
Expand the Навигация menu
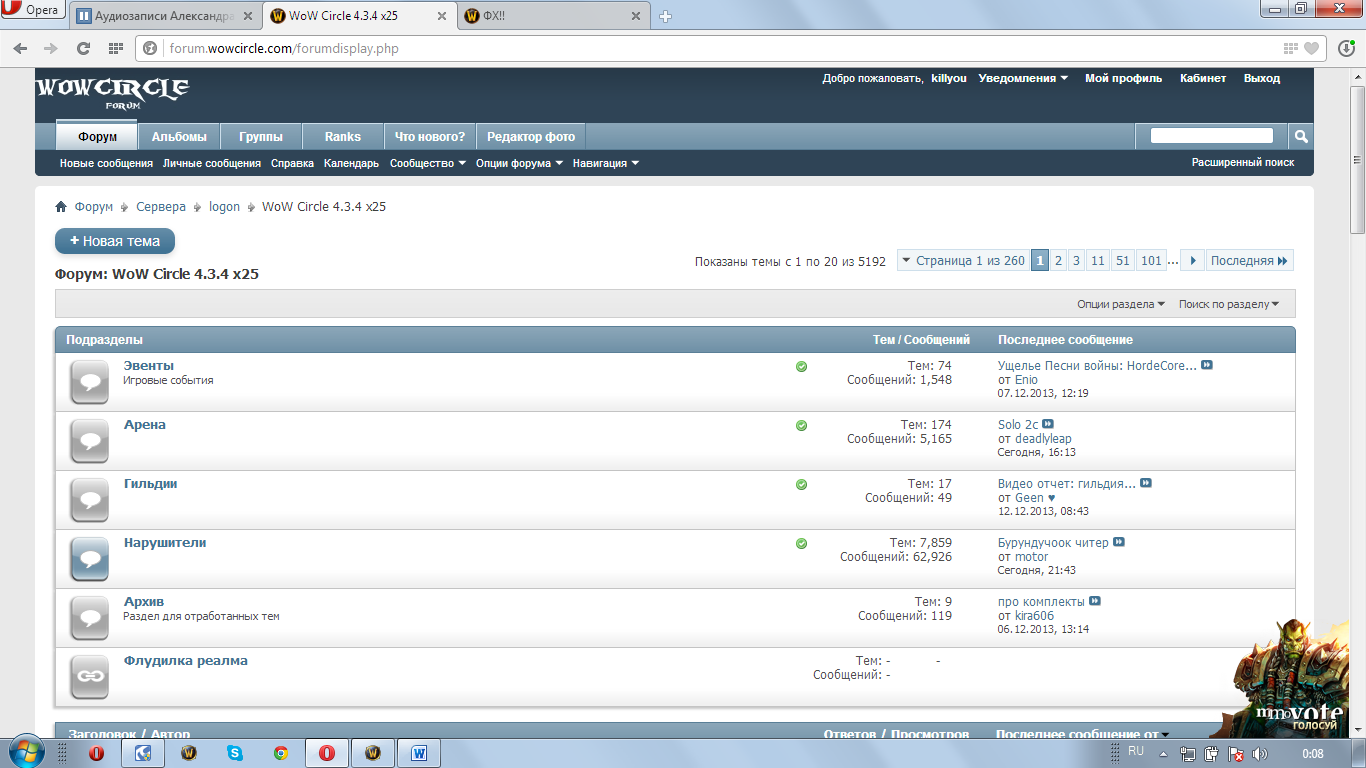[x=606, y=163]
